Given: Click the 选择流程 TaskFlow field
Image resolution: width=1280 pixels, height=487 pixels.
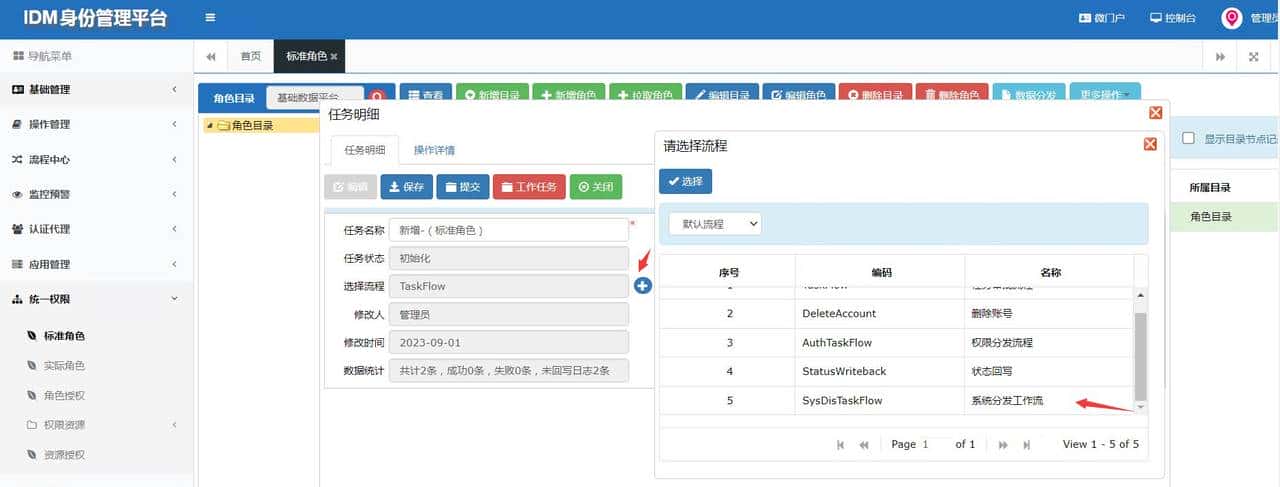Looking at the screenshot, I should tap(508, 286).
